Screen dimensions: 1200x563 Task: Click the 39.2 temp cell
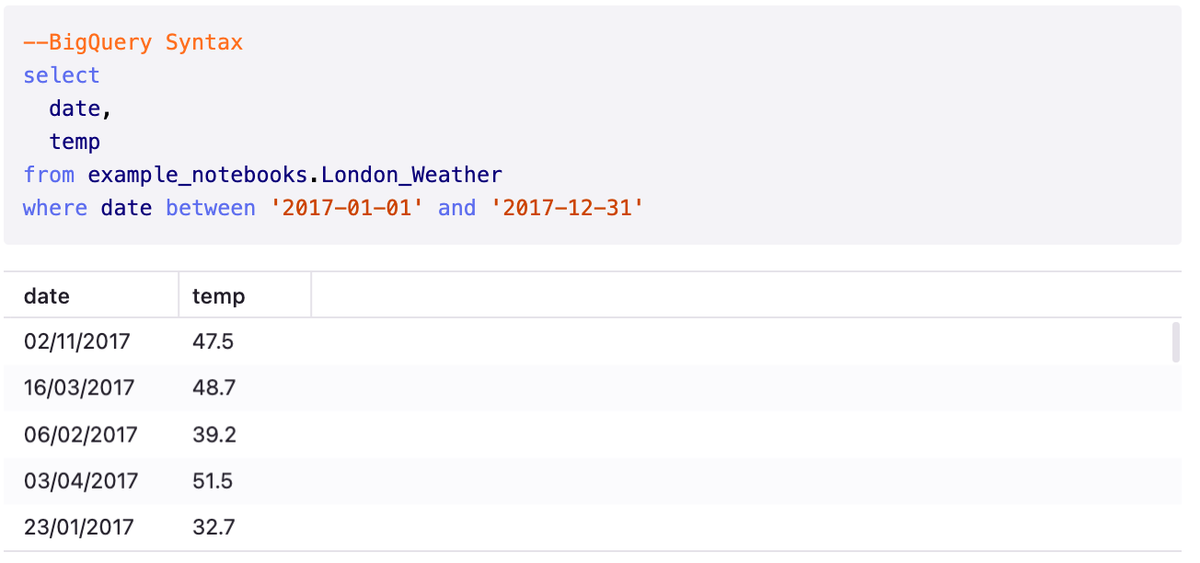(214, 435)
